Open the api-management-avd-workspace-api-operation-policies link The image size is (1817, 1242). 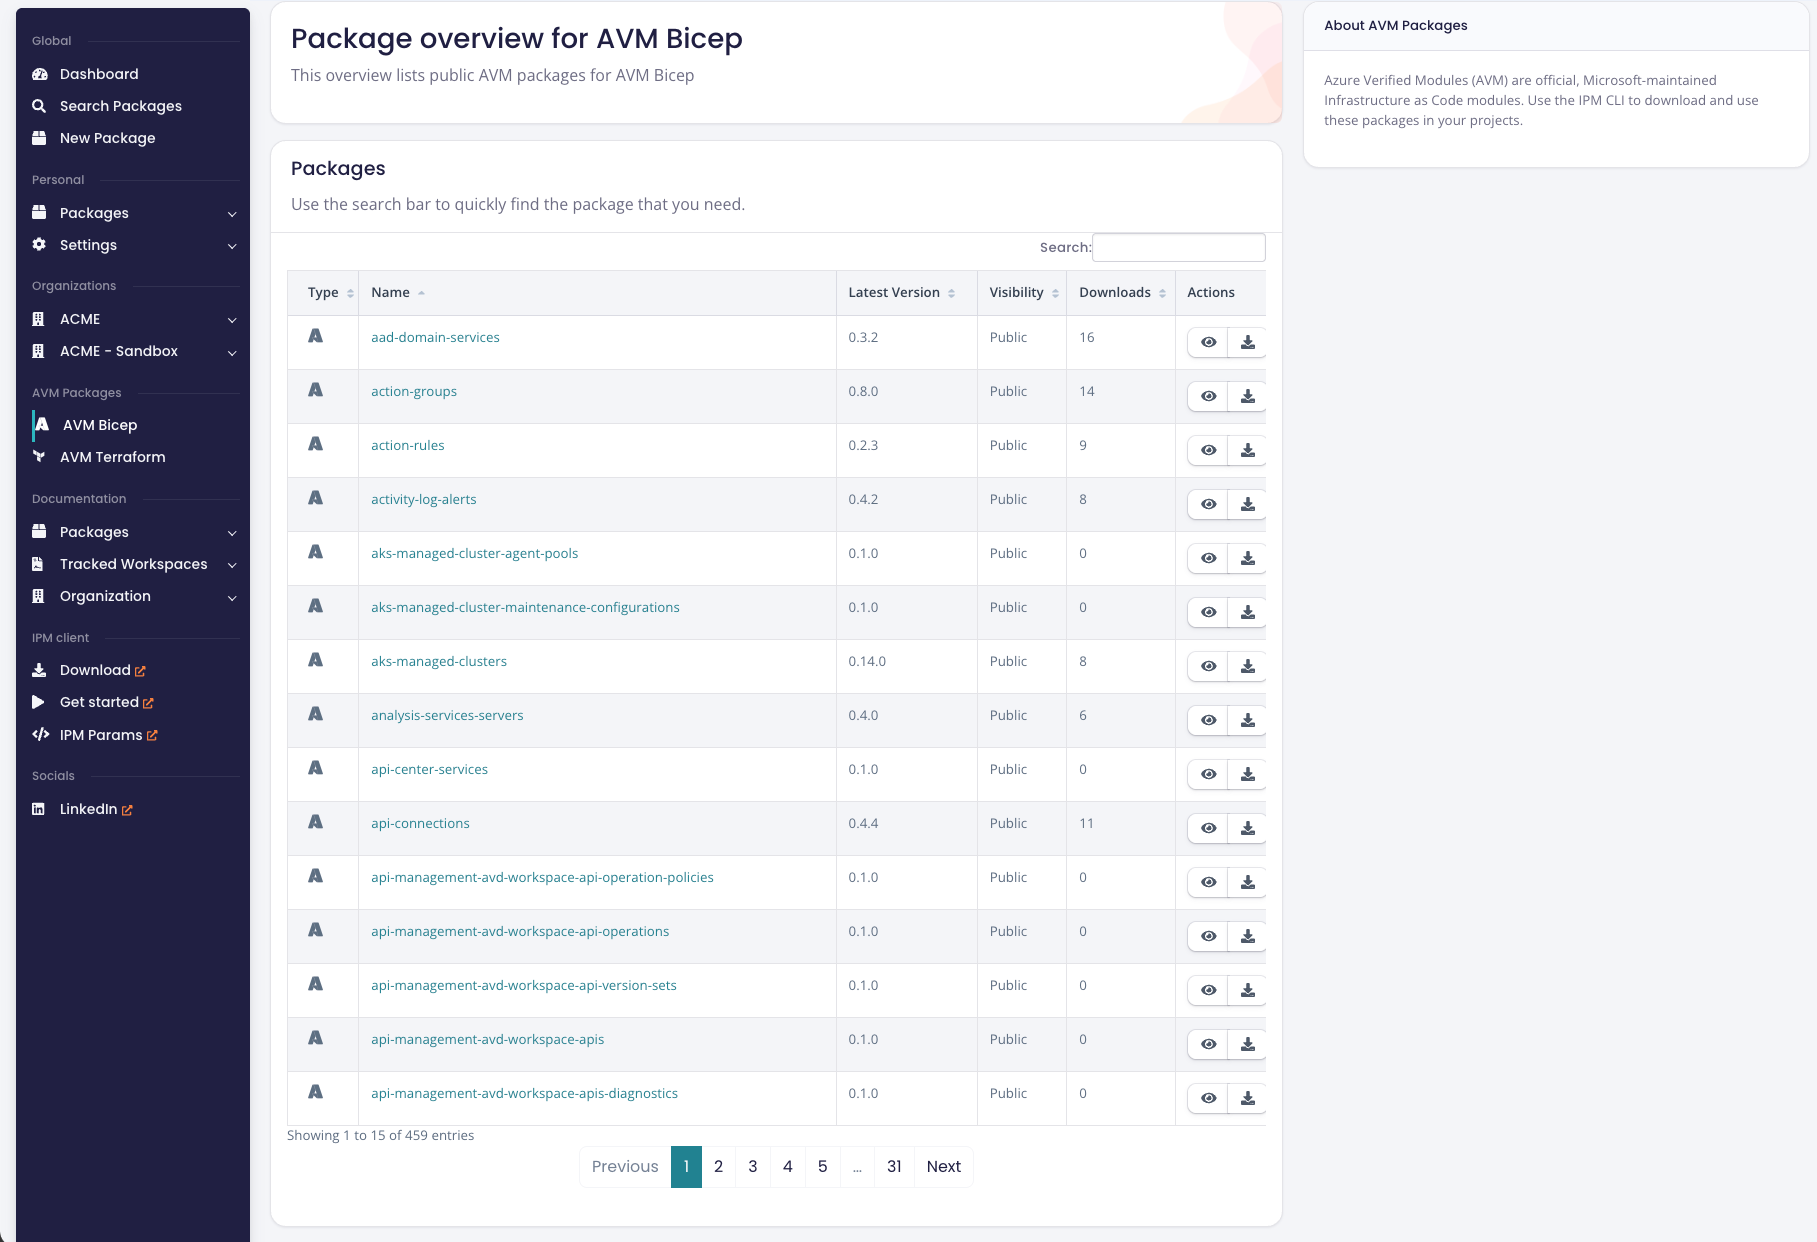(x=542, y=877)
